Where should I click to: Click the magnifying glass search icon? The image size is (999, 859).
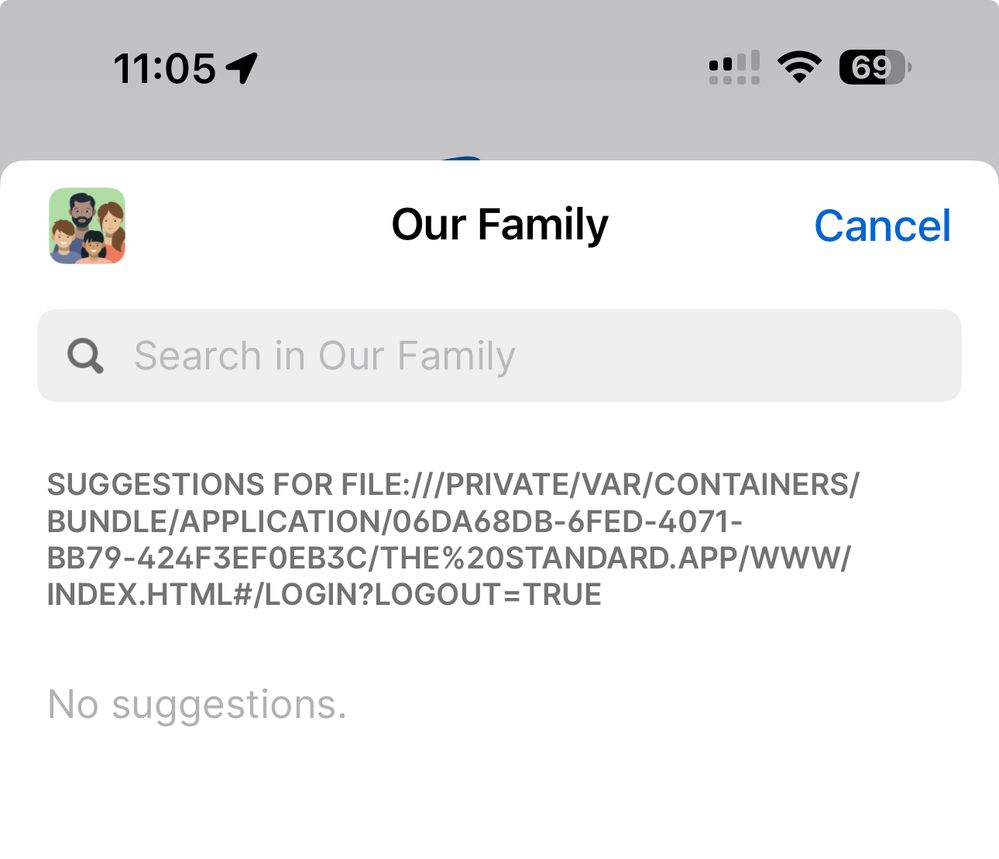point(86,355)
